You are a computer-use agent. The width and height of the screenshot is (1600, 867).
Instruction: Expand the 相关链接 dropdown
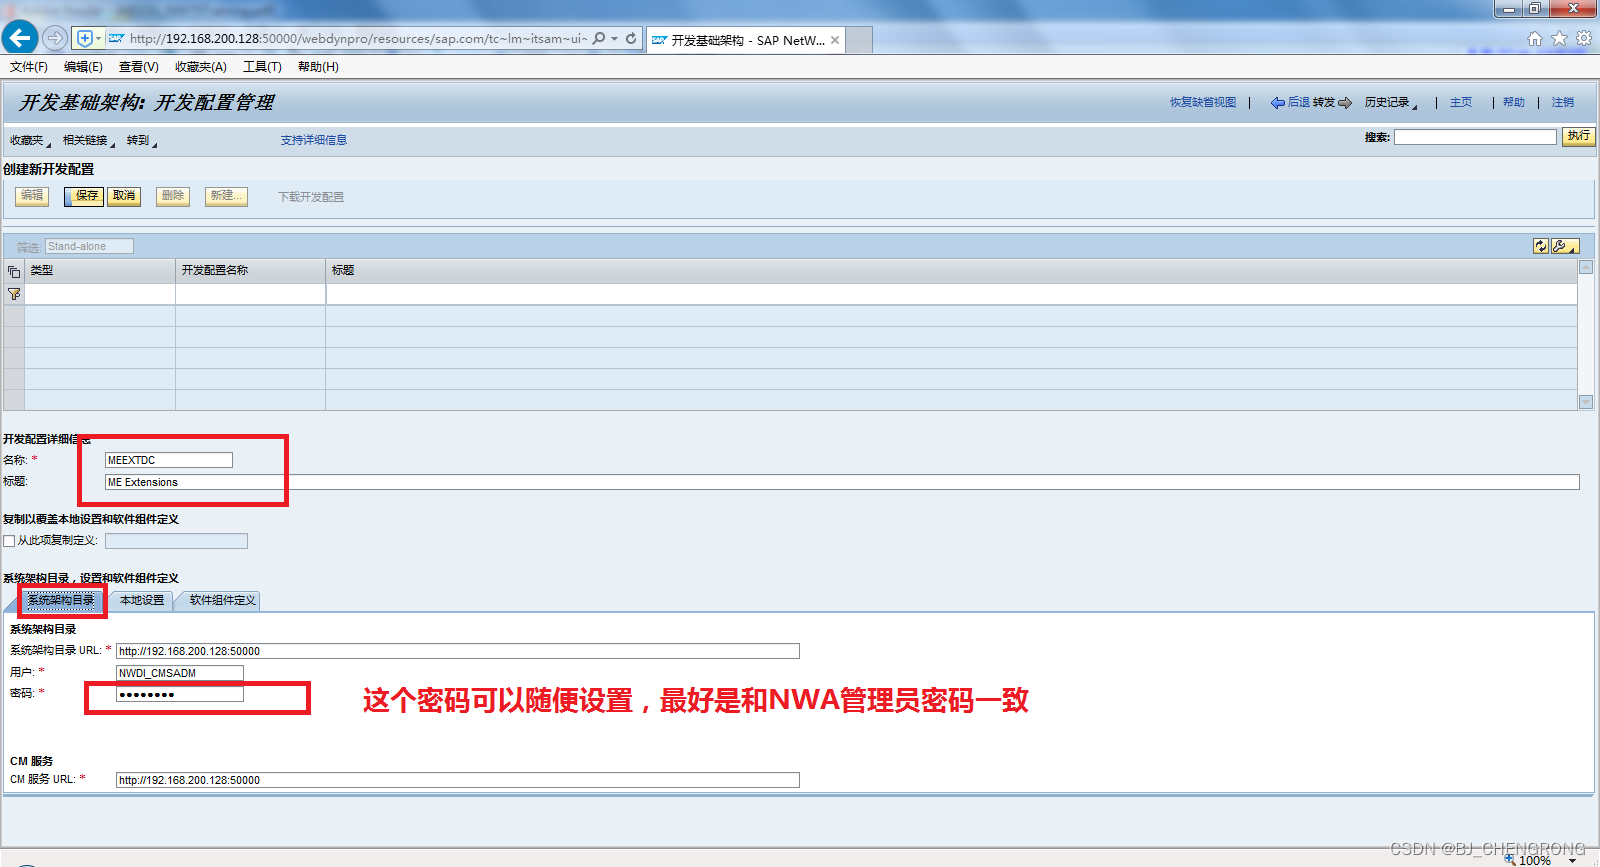point(89,140)
